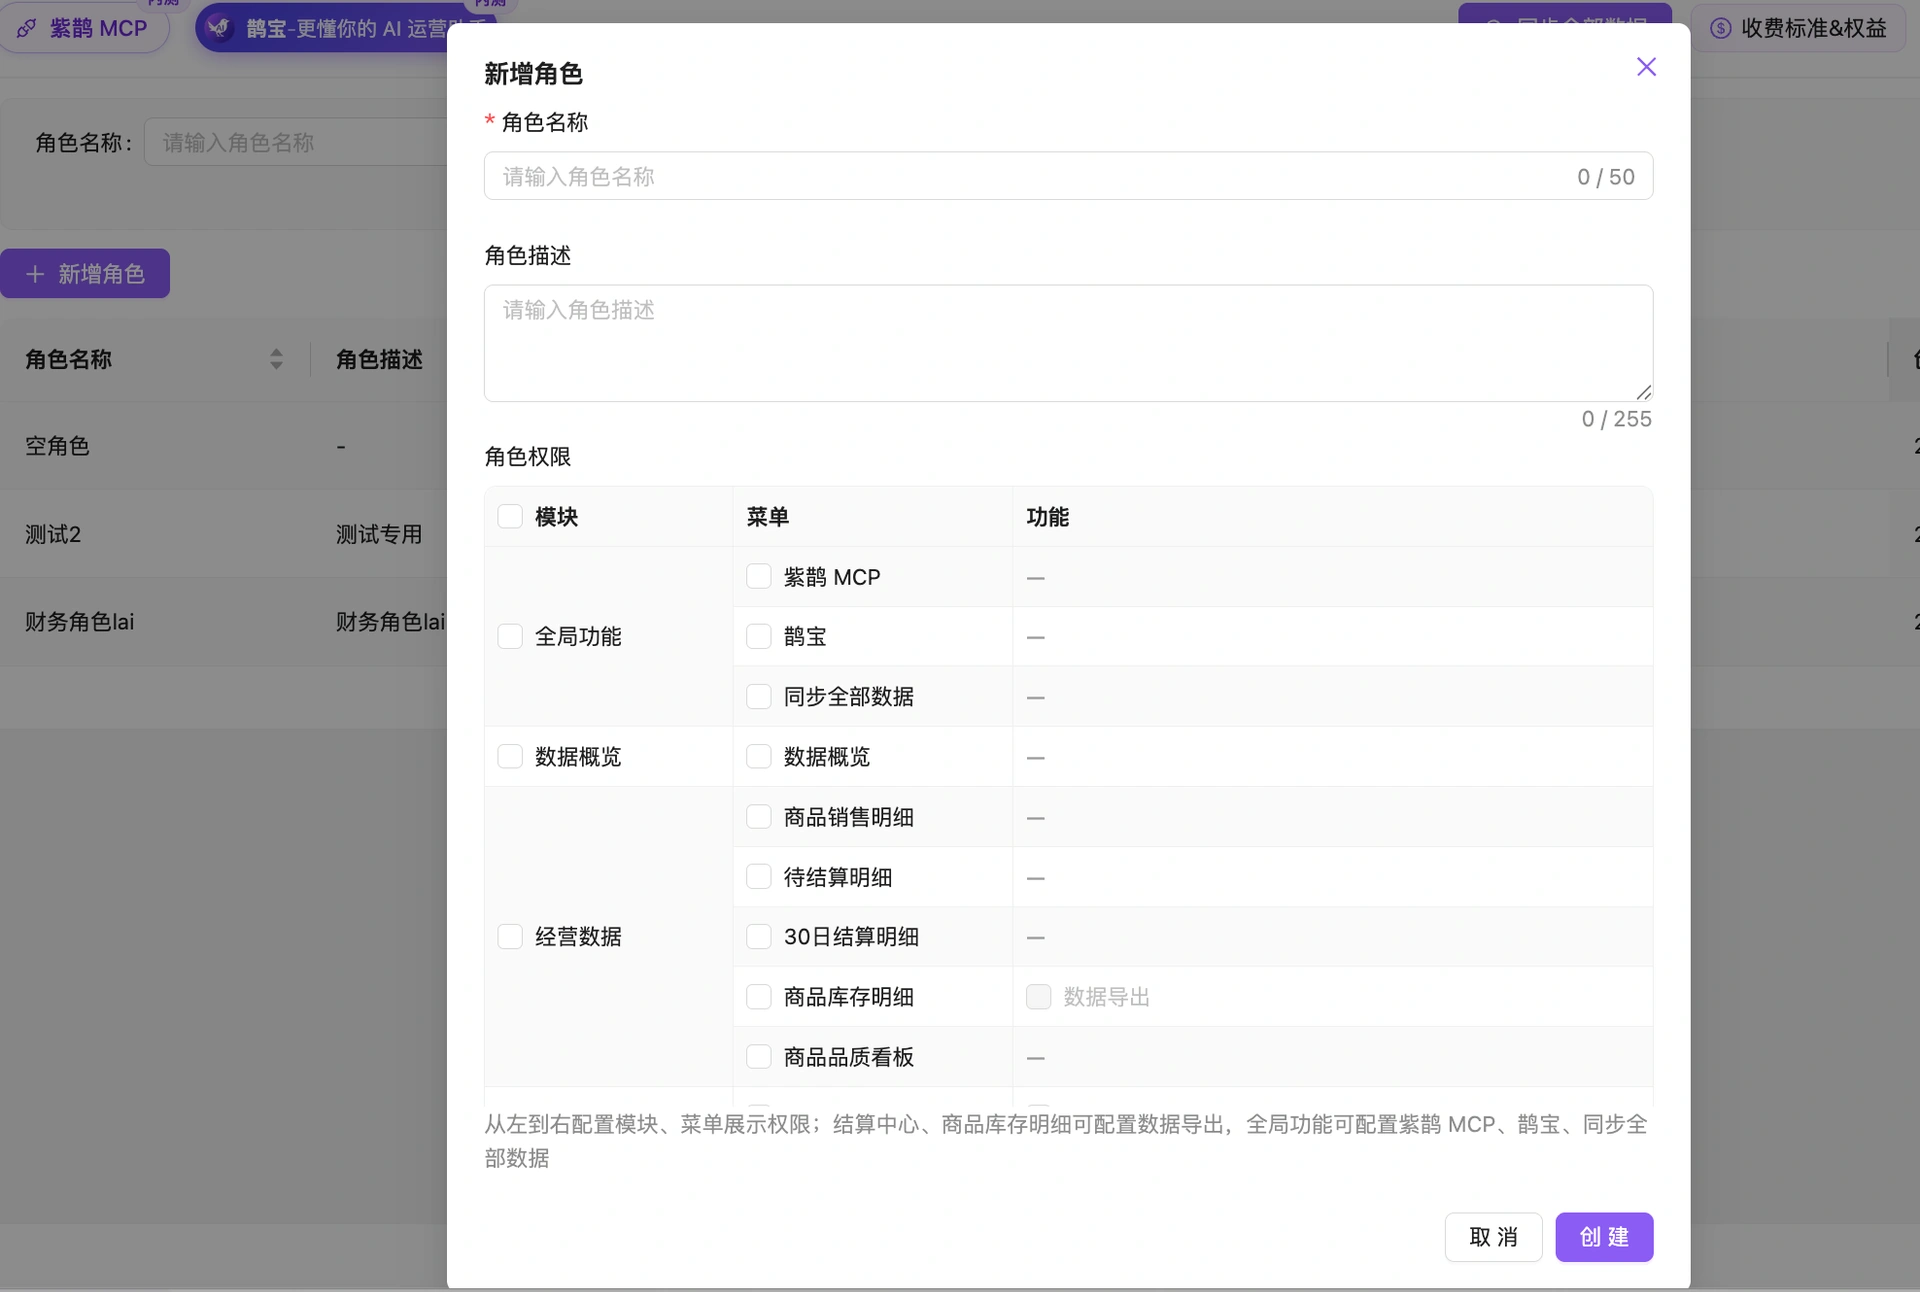Screen dimensions: 1920x1292
Task: Check the 商品销售明细 checkbox
Action: (x=759, y=817)
